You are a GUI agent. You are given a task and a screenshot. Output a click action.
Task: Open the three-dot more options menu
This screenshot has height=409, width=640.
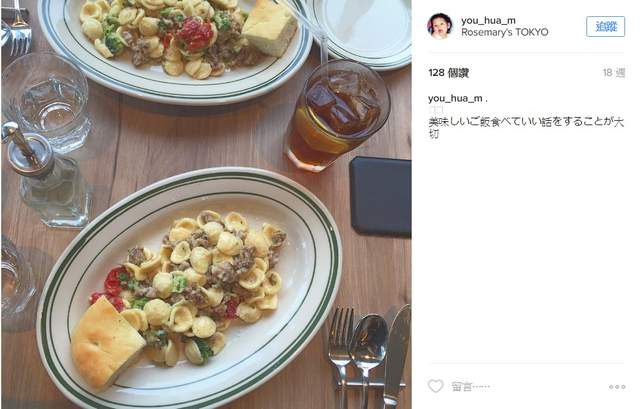click(617, 387)
